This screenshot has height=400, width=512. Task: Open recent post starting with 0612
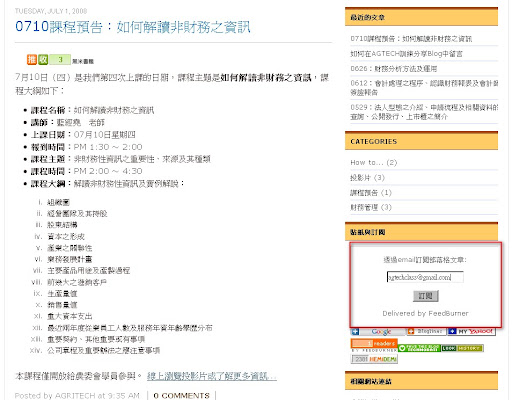coord(424,88)
